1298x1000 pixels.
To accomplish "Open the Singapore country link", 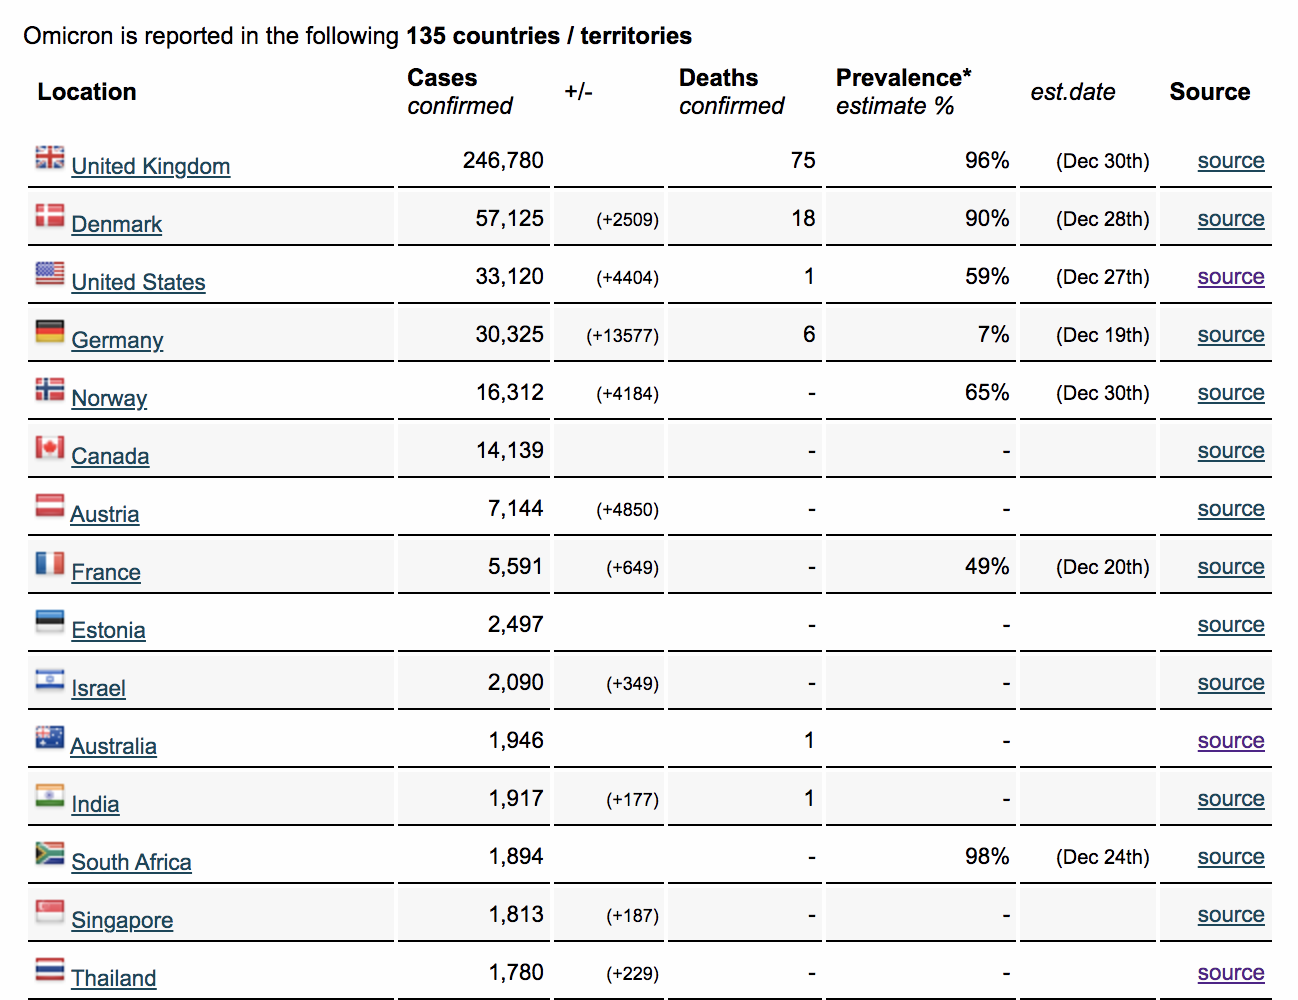I will click(x=122, y=920).
